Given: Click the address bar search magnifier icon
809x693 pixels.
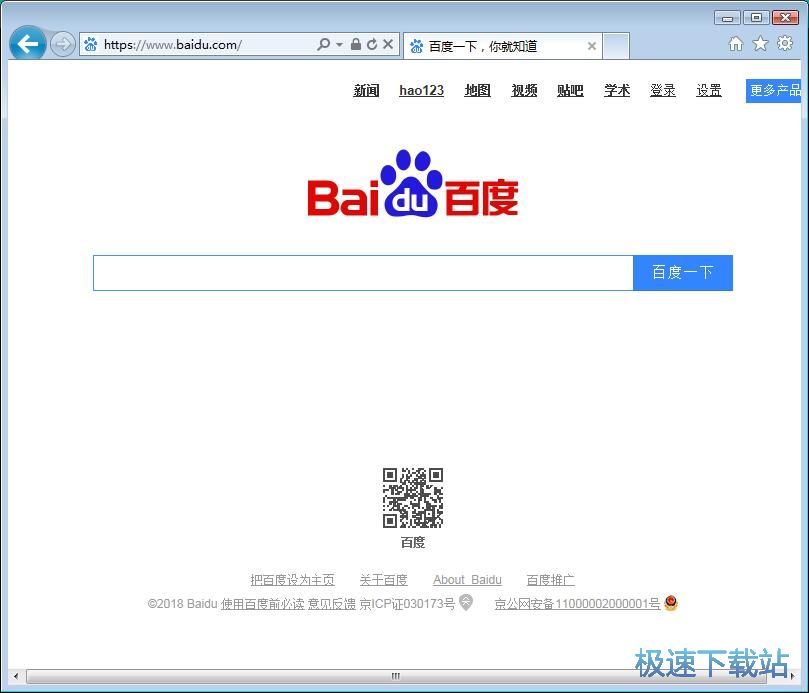Looking at the screenshot, I should pos(323,44).
